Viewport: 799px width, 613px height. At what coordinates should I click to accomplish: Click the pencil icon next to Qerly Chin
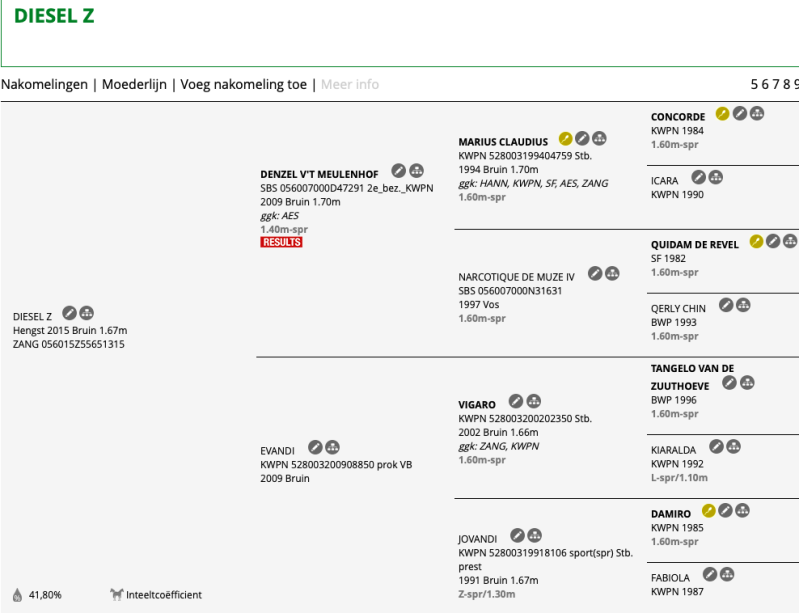726,305
